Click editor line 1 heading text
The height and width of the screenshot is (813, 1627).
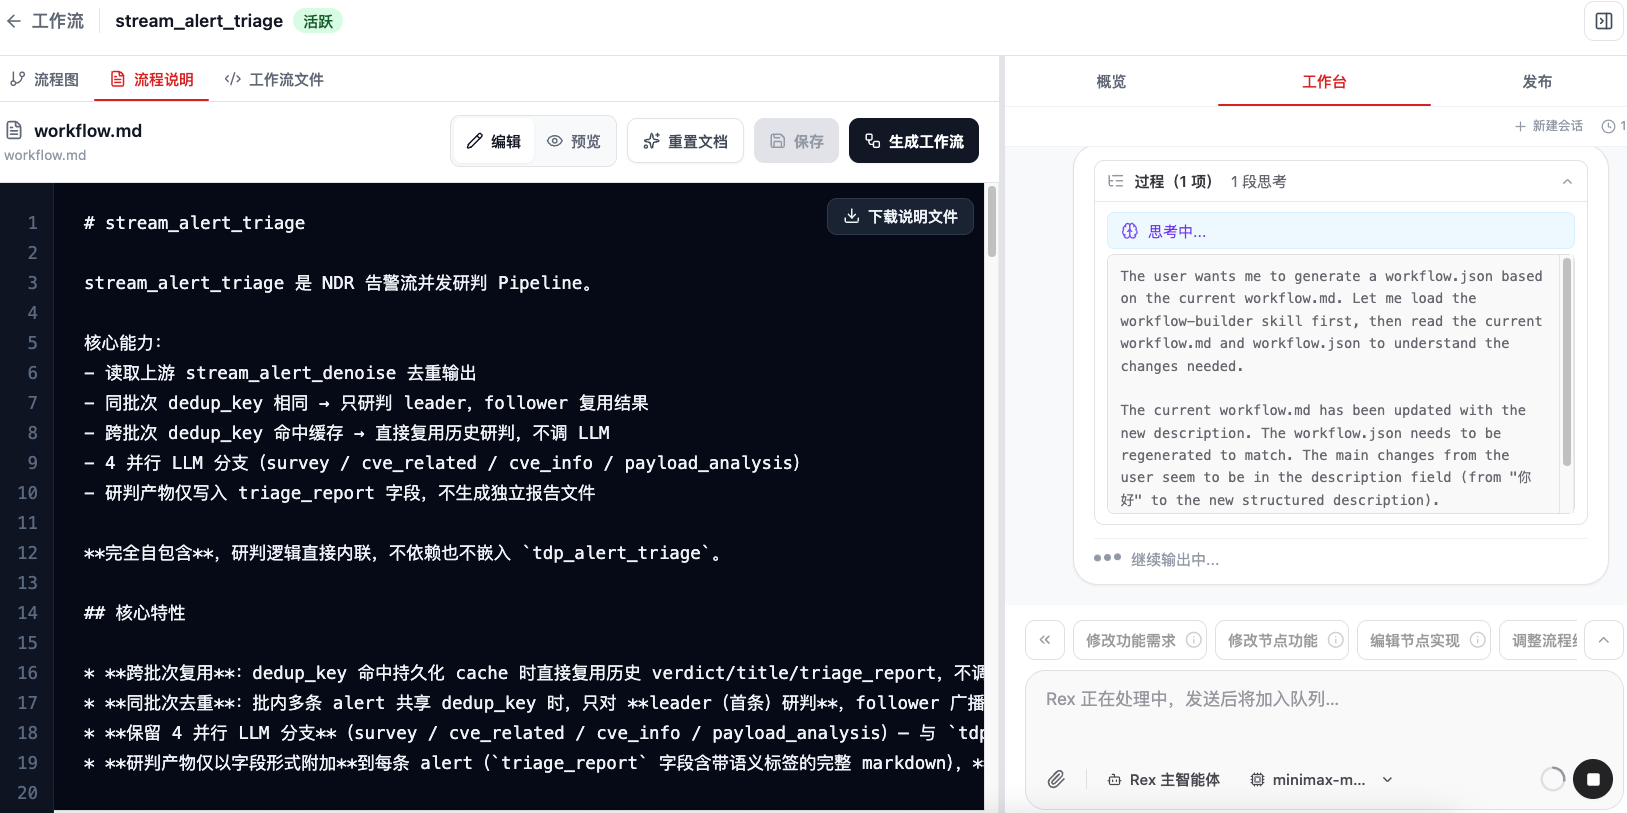[x=195, y=223]
